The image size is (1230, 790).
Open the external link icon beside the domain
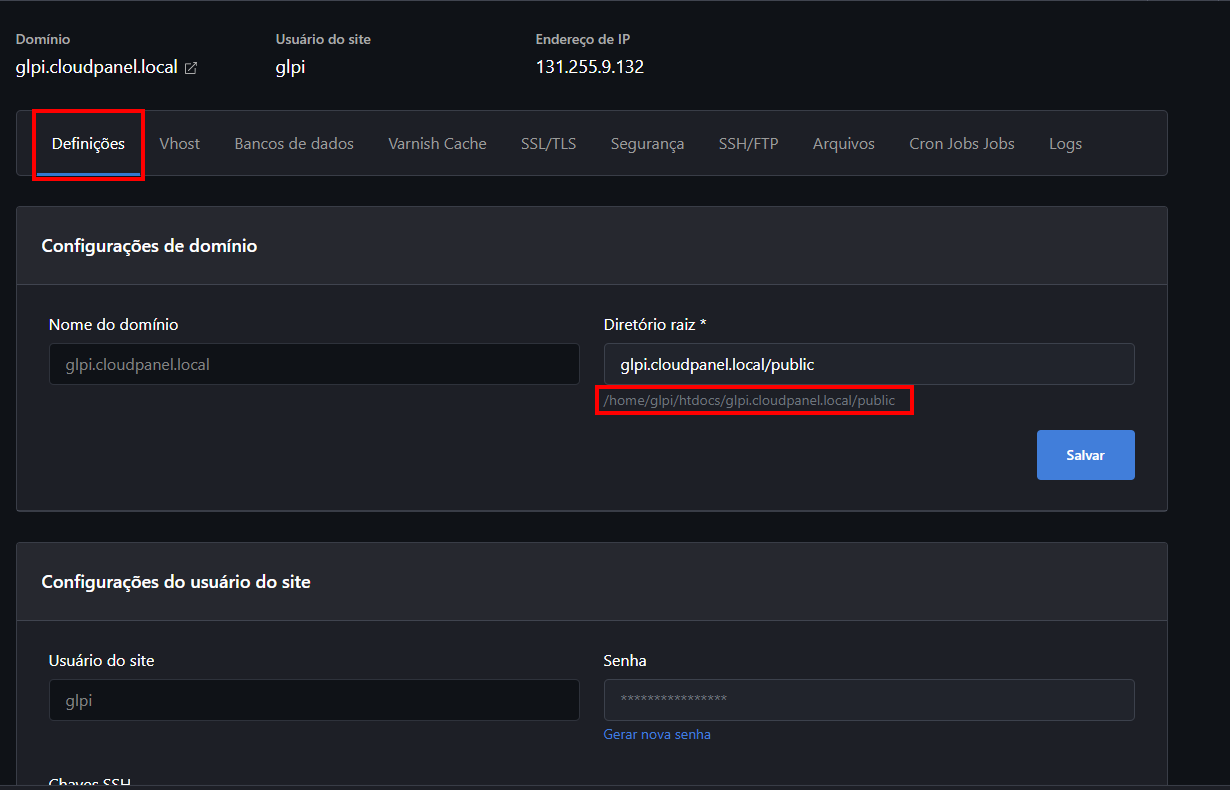(191, 68)
